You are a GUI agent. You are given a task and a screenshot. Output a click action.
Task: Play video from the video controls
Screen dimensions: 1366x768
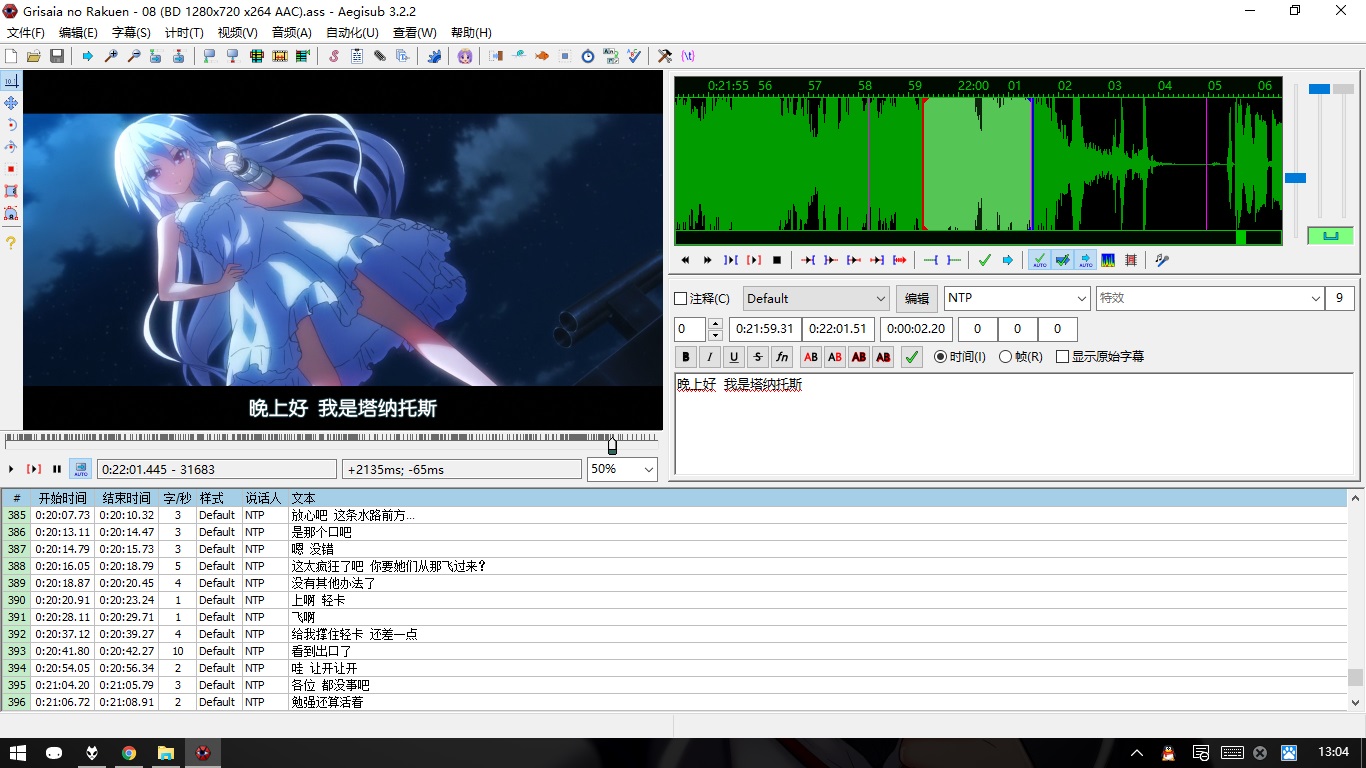pyautogui.click(x=11, y=469)
